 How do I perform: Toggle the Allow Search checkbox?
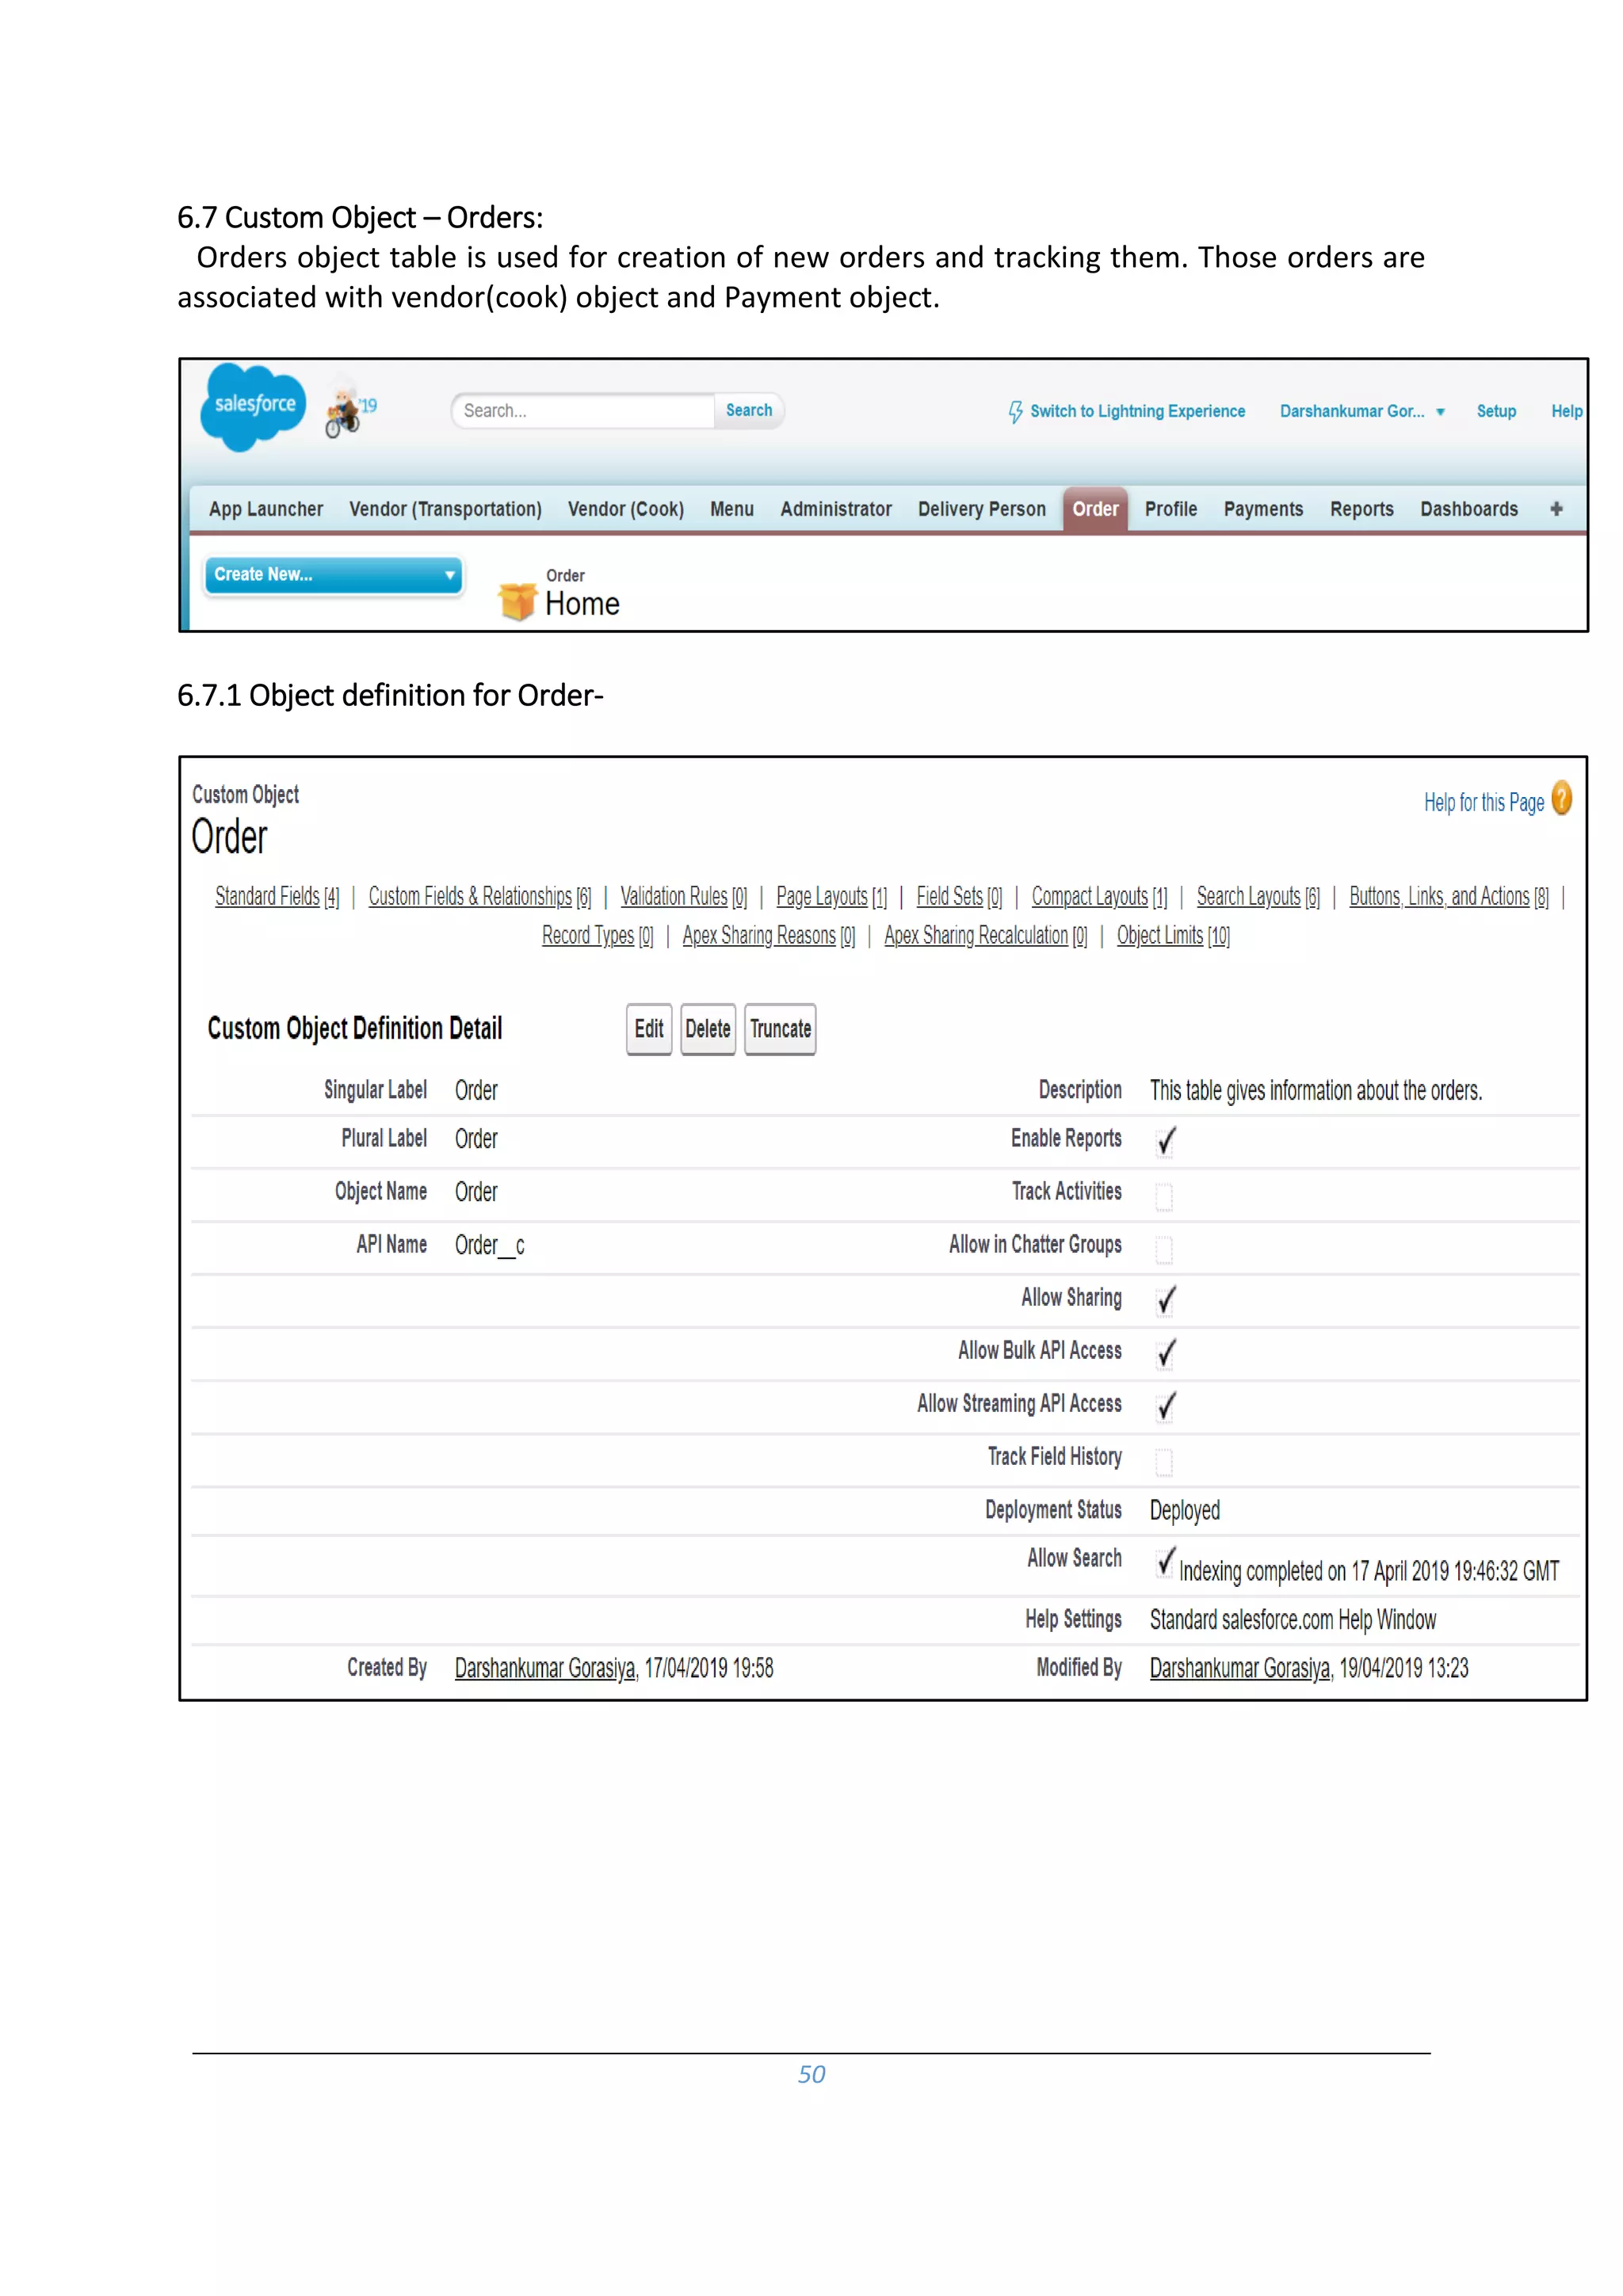coord(1165,1561)
